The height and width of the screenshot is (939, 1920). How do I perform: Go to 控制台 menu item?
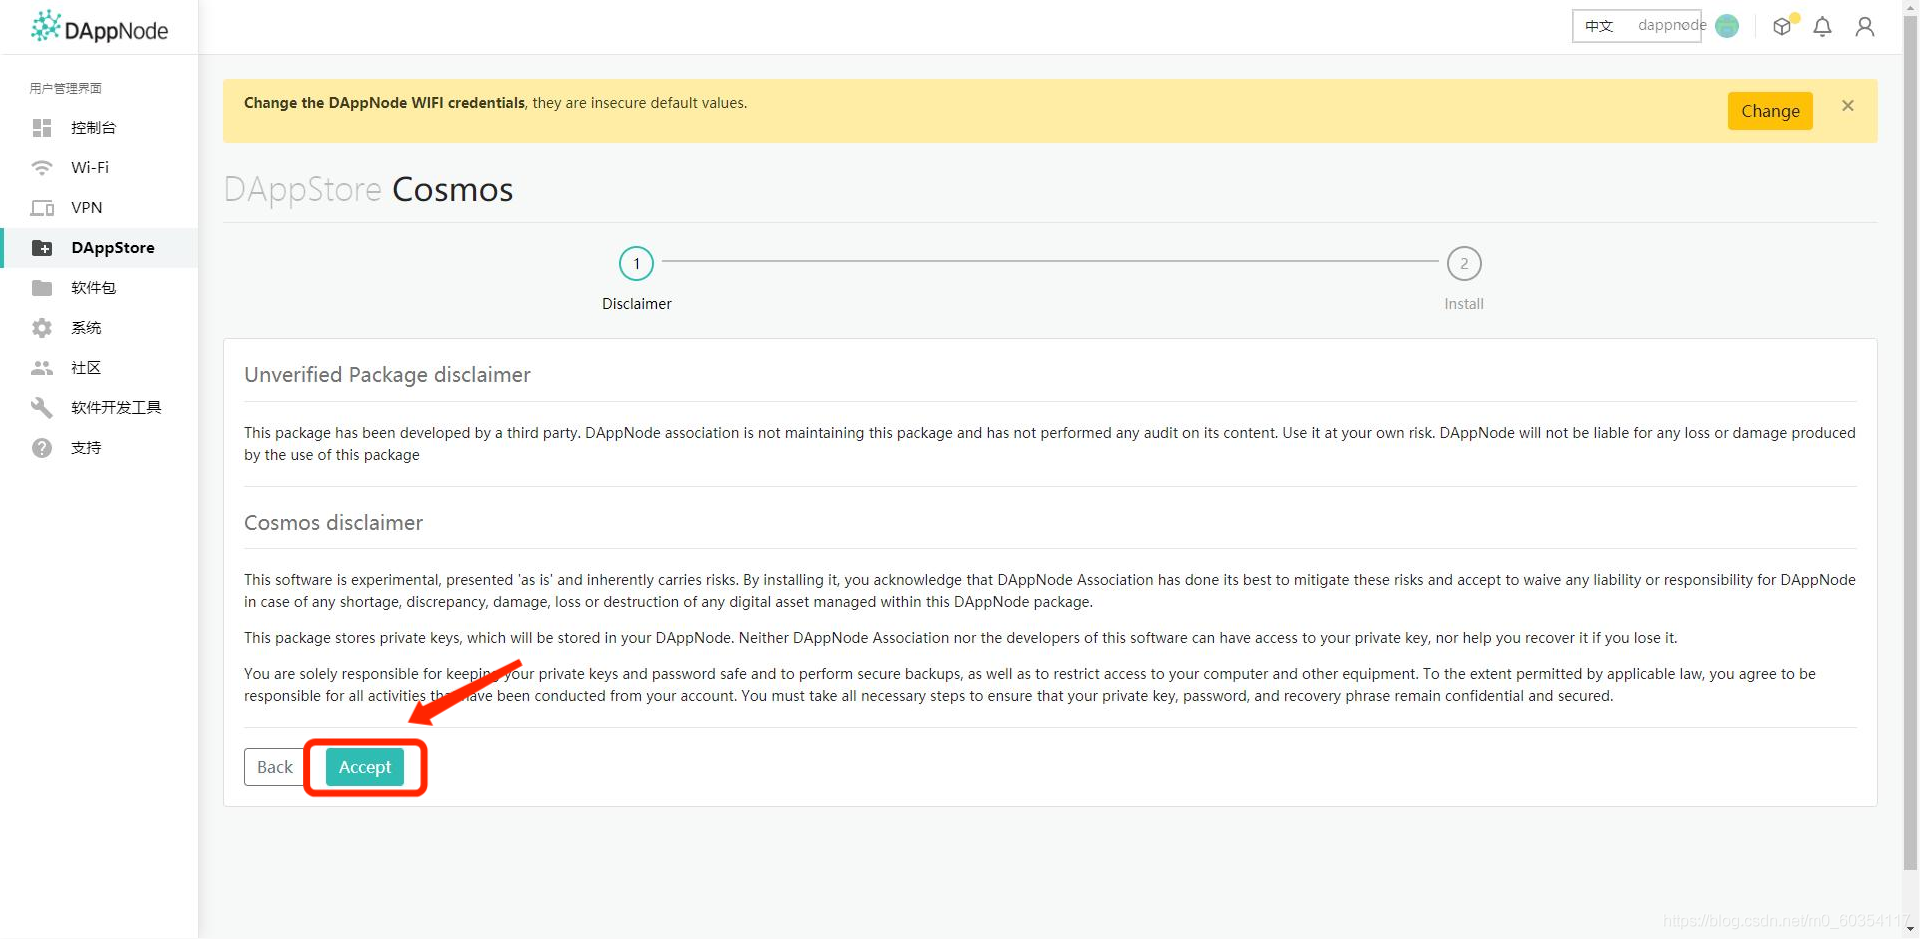click(99, 128)
